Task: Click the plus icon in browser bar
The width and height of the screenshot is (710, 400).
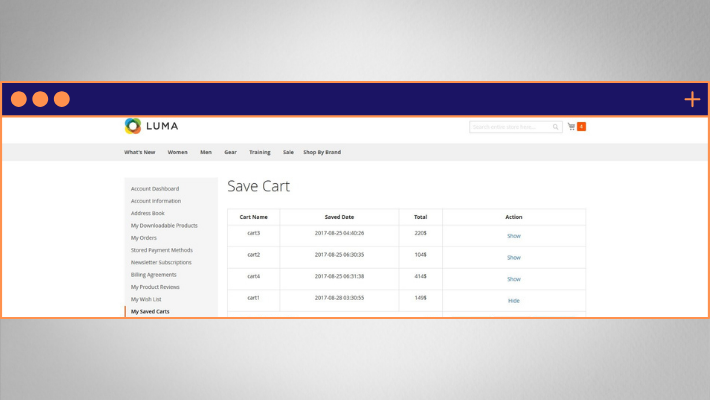Action: (x=692, y=99)
